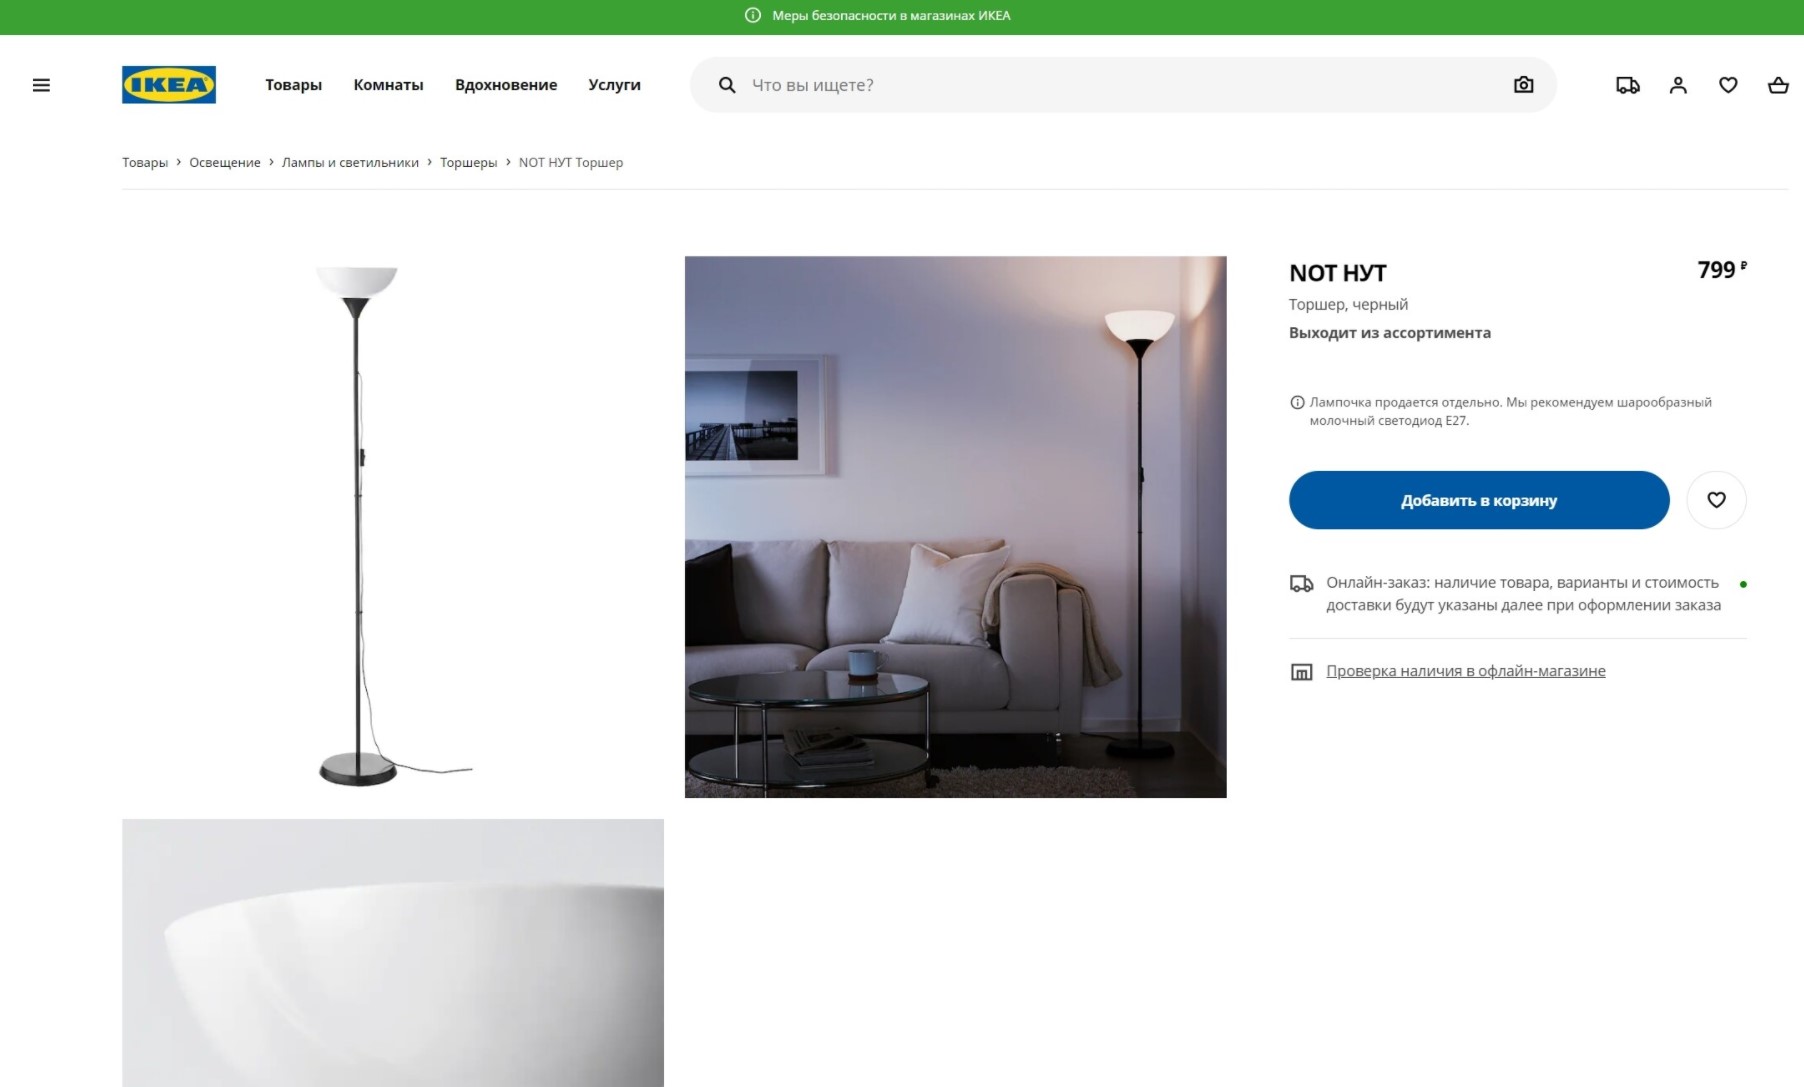Image resolution: width=1804 pixels, height=1087 pixels.
Task: Open the Товары menu
Action: 293,85
